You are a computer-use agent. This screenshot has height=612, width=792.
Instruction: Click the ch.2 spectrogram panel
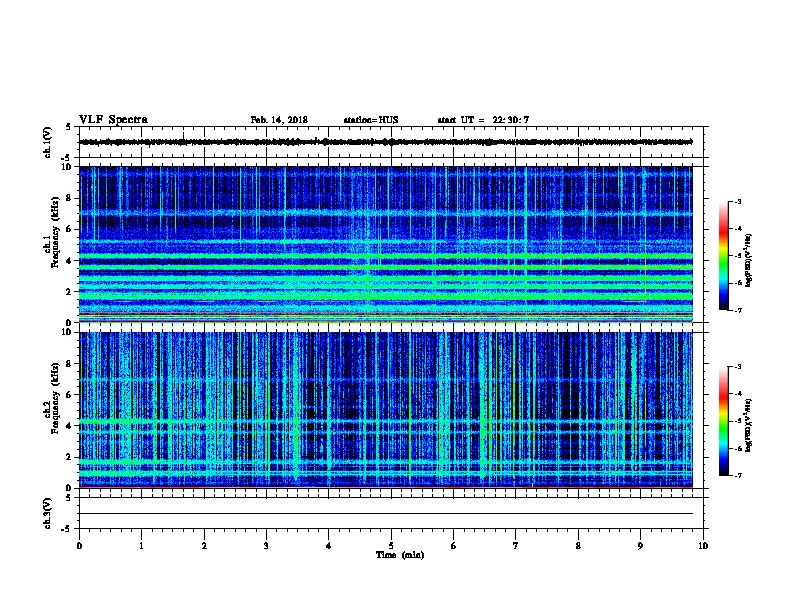coord(385,410)
